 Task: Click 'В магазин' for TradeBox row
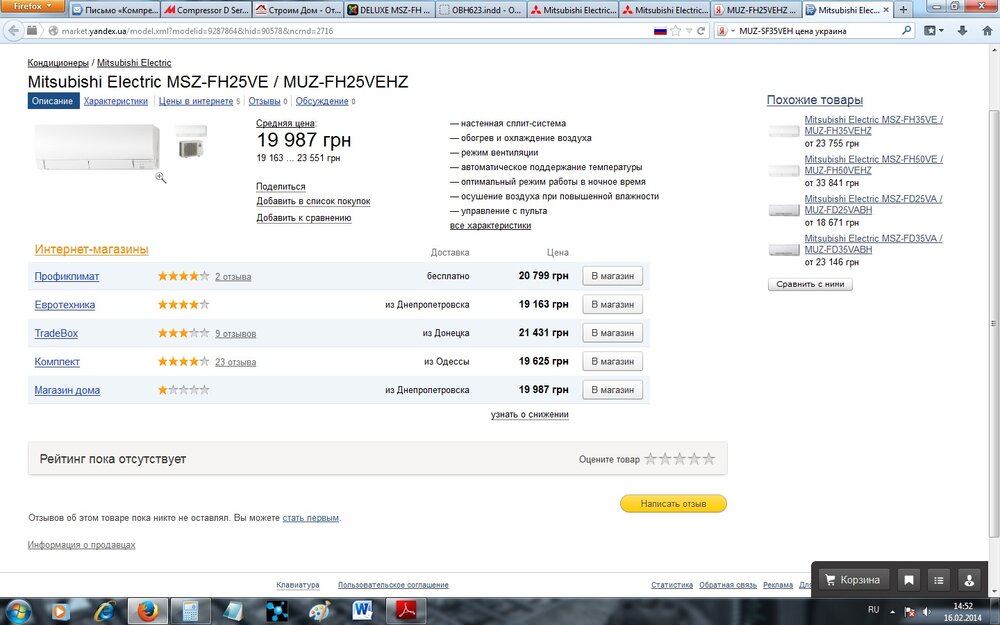612,333
